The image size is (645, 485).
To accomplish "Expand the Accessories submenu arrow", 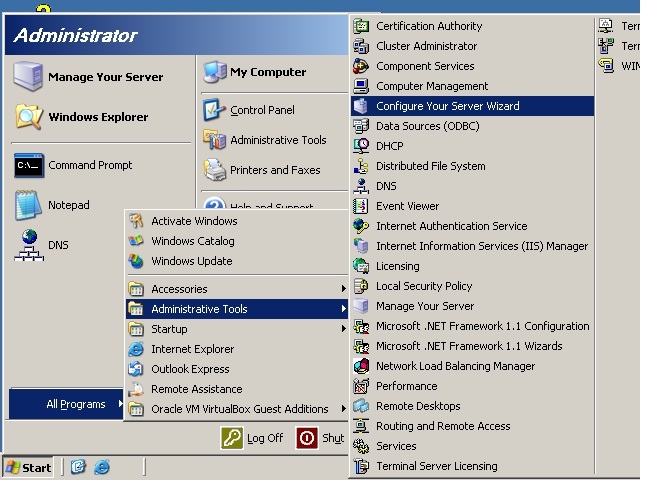I will 343,289.
